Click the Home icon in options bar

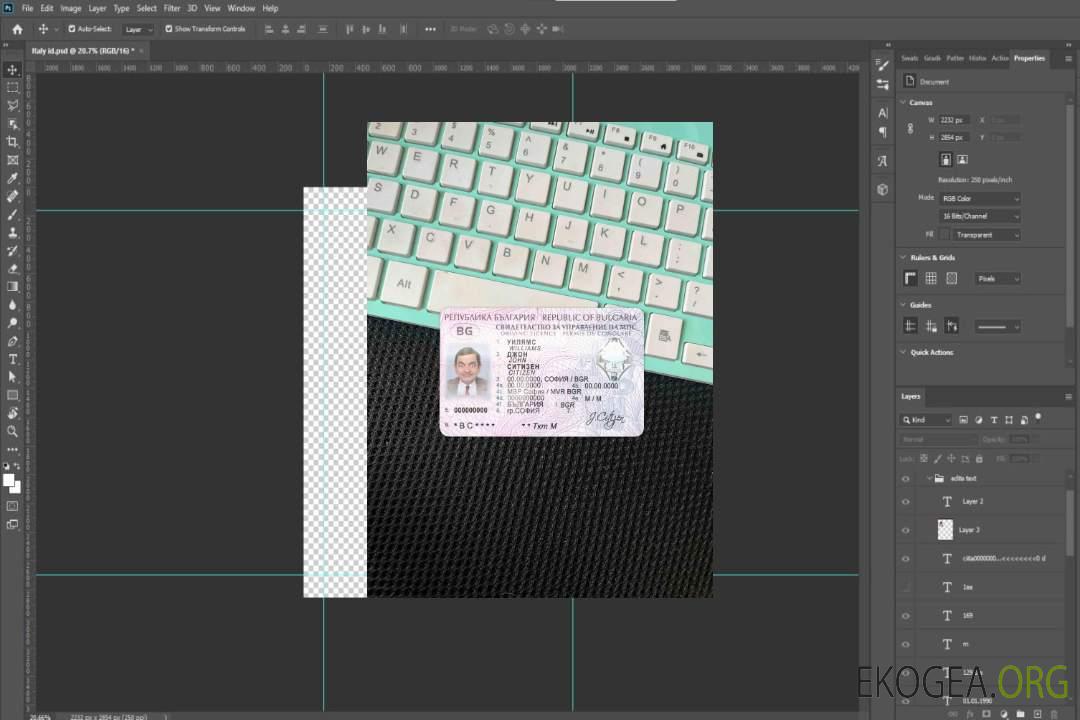(x=17, y=29)
